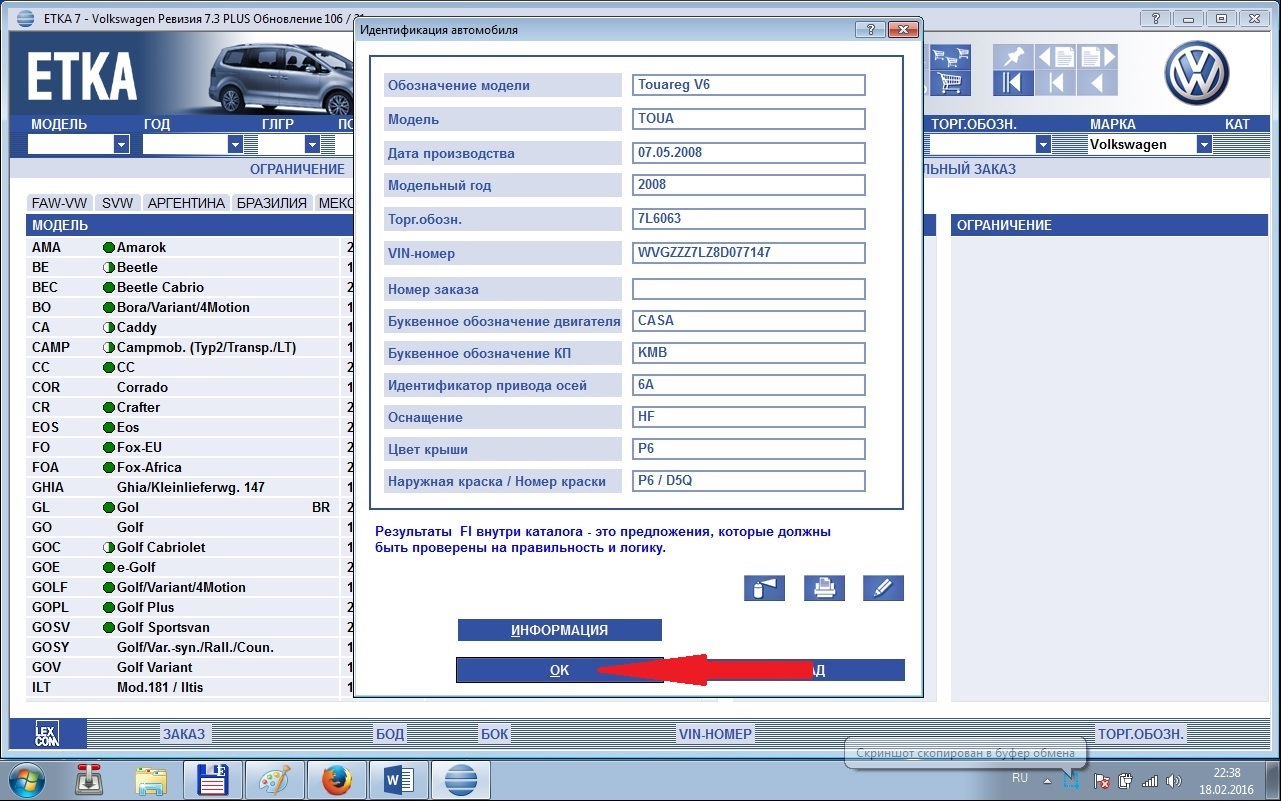Expand the ТОРГ.ОБОЗН. dropdown at top
Viewport: 1281px width, 801px height.
(1043, 144)
